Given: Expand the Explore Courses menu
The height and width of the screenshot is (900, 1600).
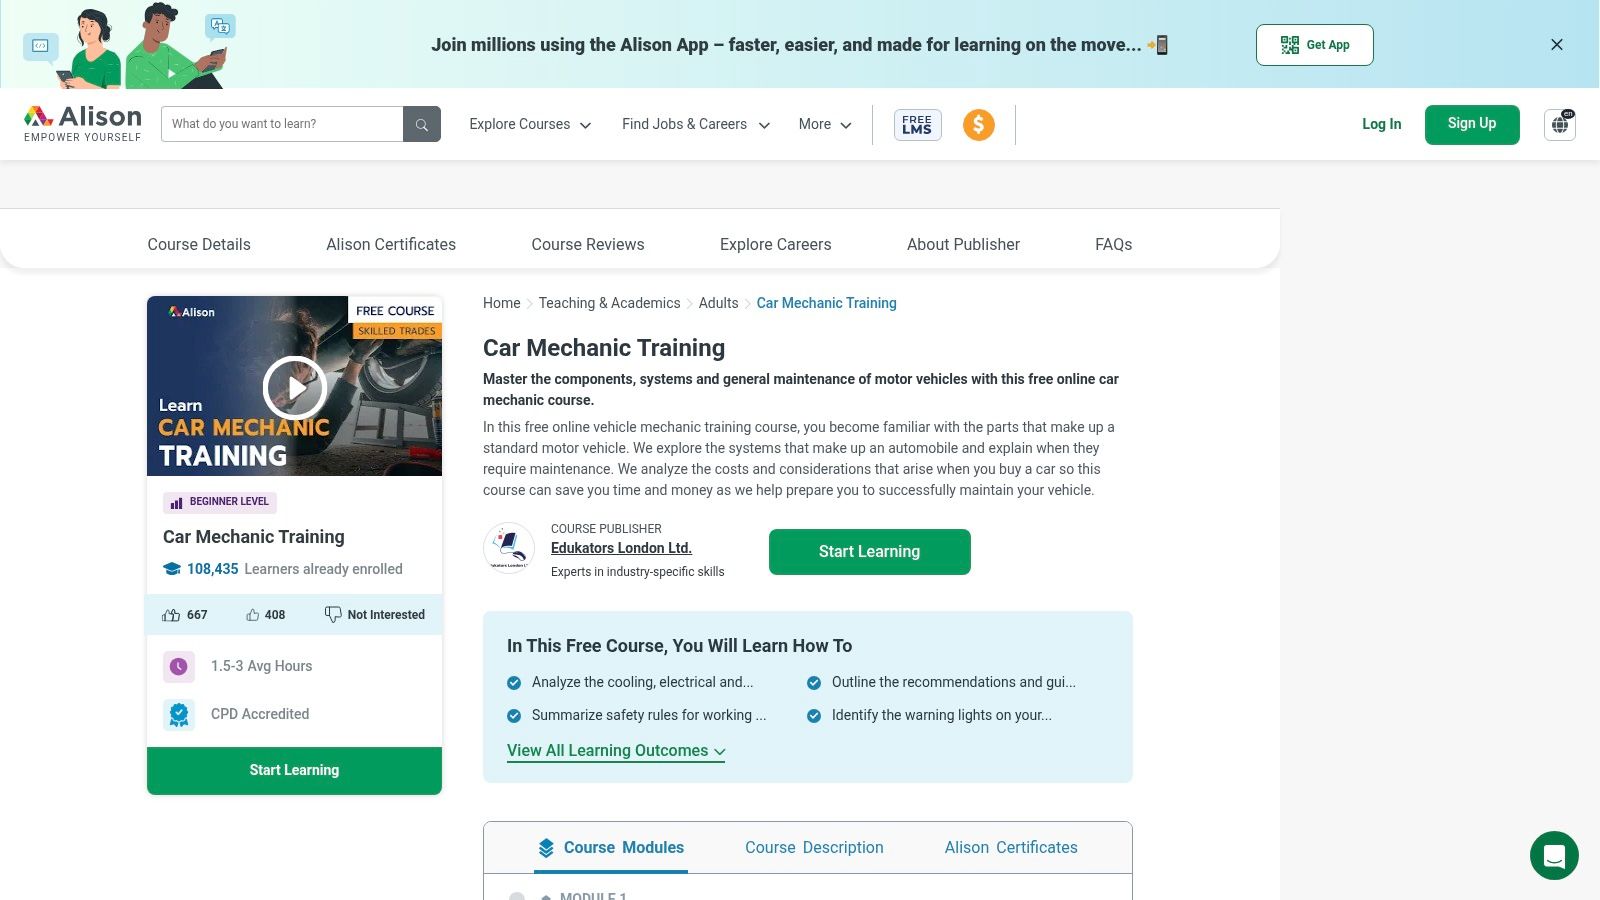Looking at the screenshot, I should pyautogui.click(x=530, y=124).
